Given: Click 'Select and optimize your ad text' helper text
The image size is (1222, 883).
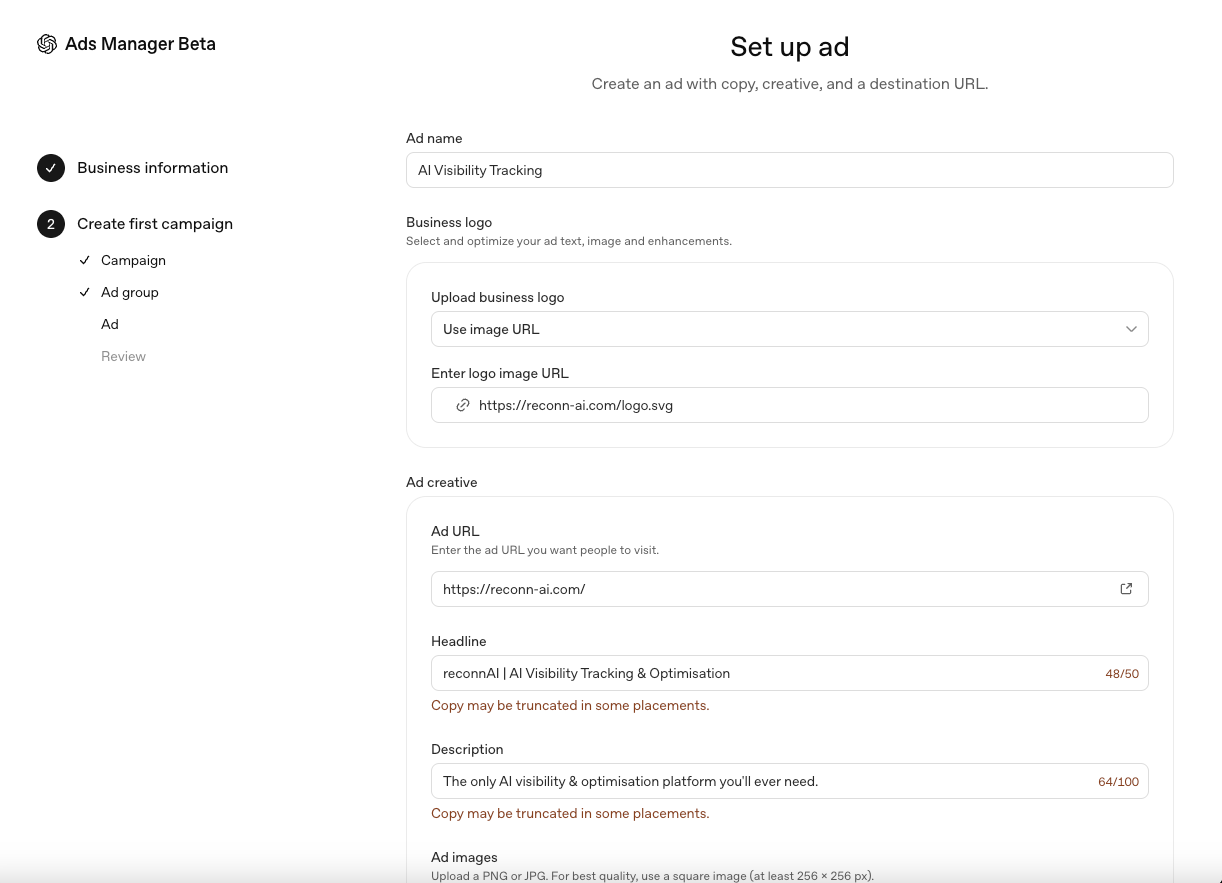Looking at the screenshot, I should point(569,241).
